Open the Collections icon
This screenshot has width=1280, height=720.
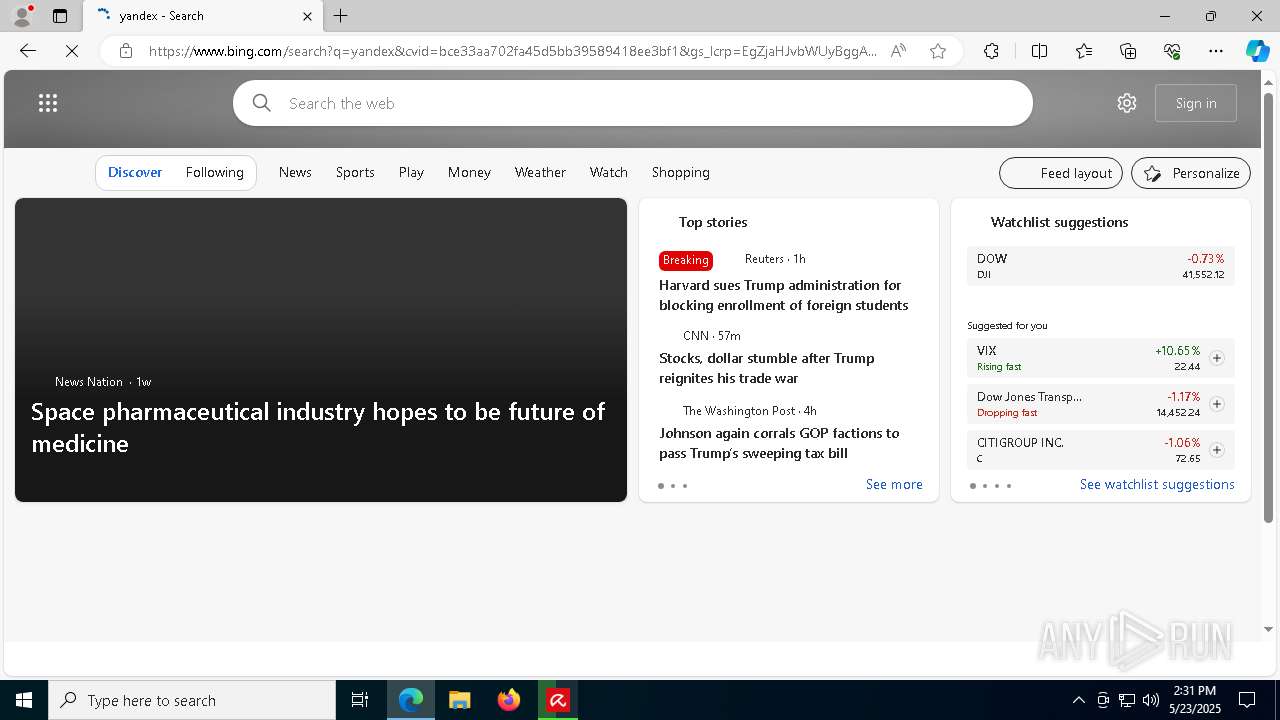click(x=1128, y=51)
